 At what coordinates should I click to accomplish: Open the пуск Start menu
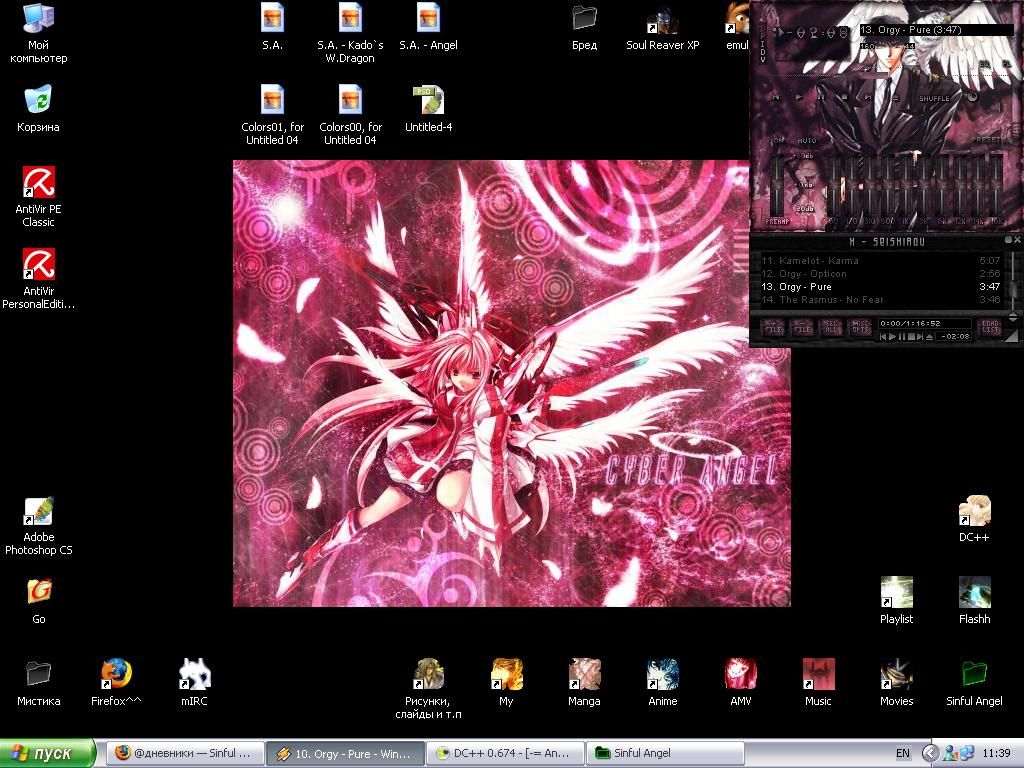pyautogui.click(x=48, y=753)
